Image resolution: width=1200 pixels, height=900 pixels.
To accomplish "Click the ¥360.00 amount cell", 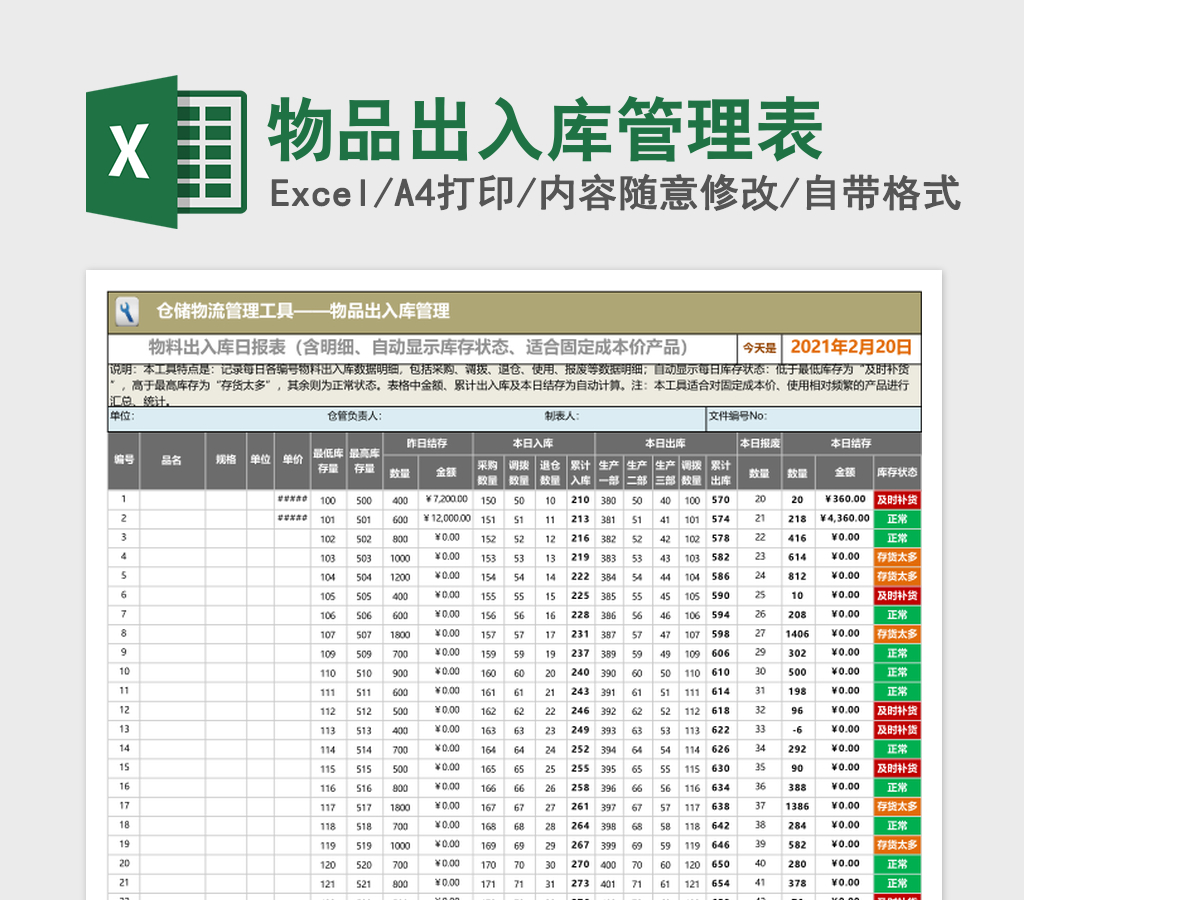I will click(844, 499).
